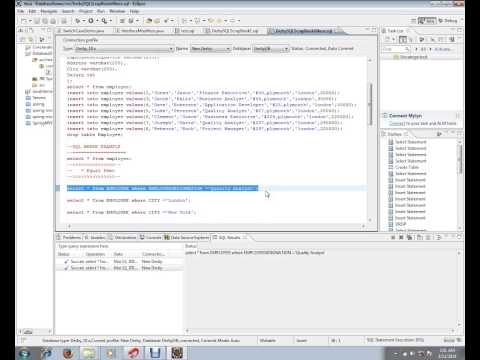Open the Help menu
This screenshot has height=360, width=480.
134,11
